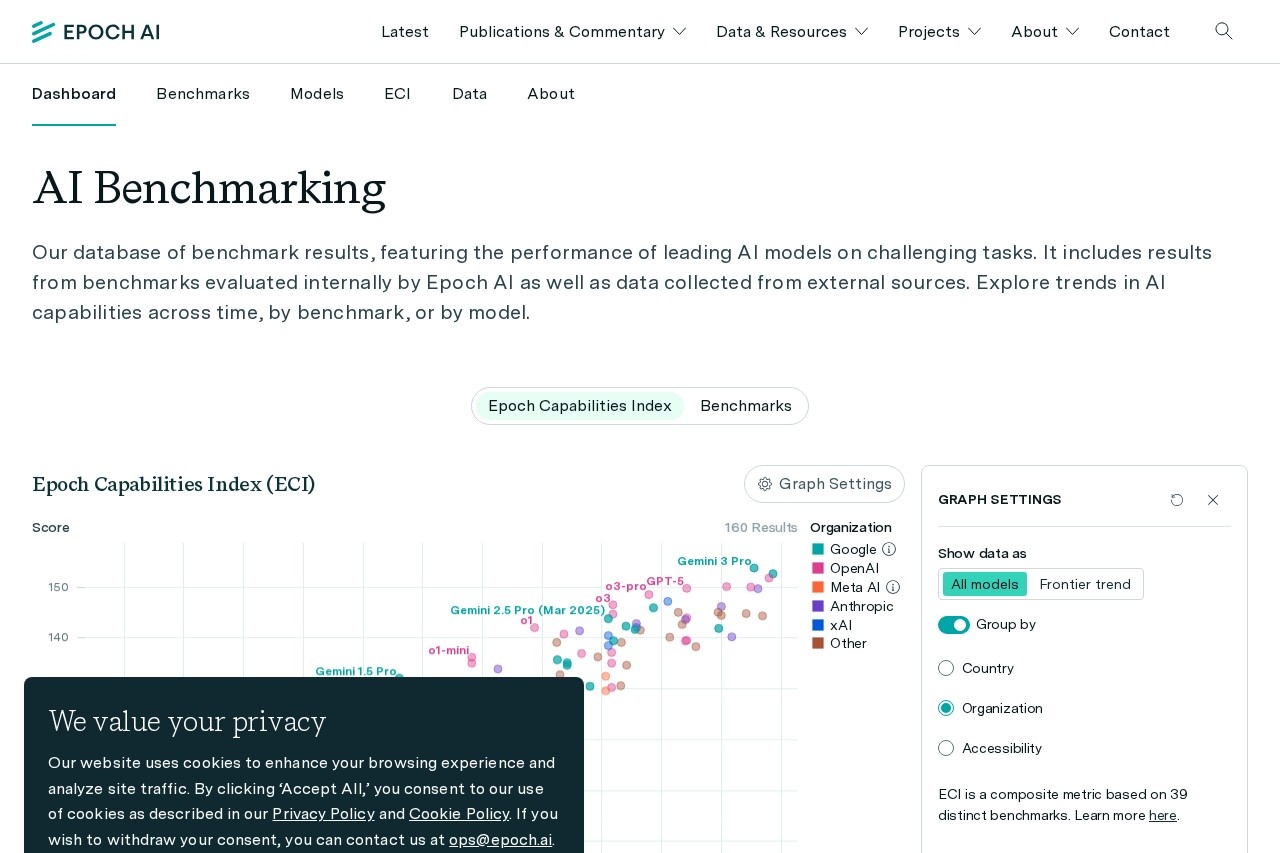The width and height of the screenshot is (1280, 853).
Task: Click the Contact menu item
Action: point(1139,31)
